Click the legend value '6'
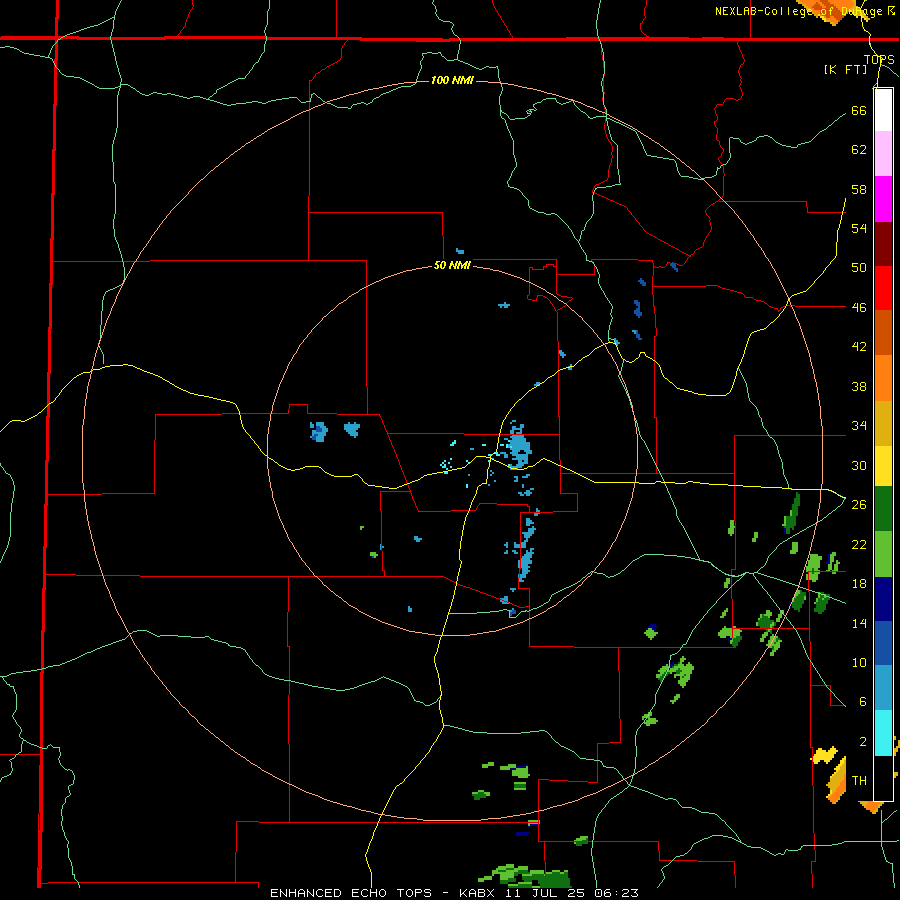The width and height of the screenshot is (900, 900). pyautogui.click(x=863, y=701)
